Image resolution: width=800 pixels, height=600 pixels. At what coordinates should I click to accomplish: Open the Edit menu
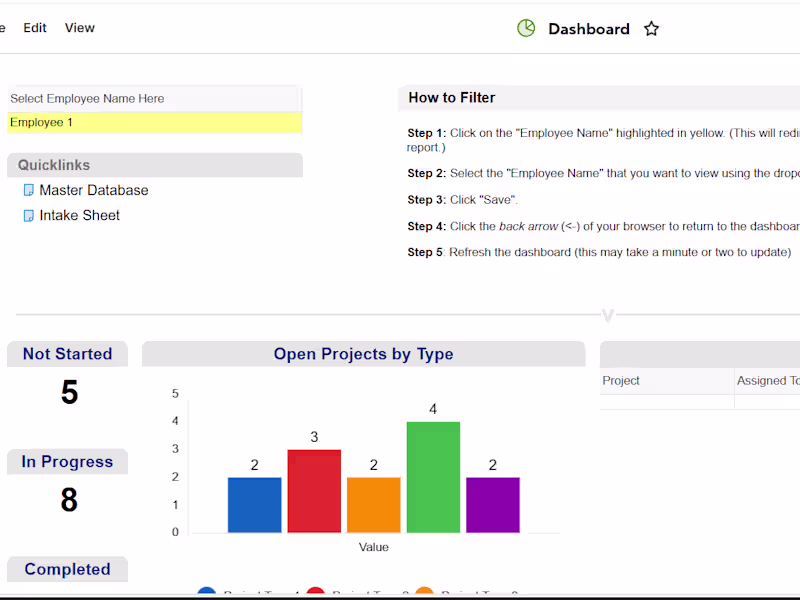click(x=35, y=27)
